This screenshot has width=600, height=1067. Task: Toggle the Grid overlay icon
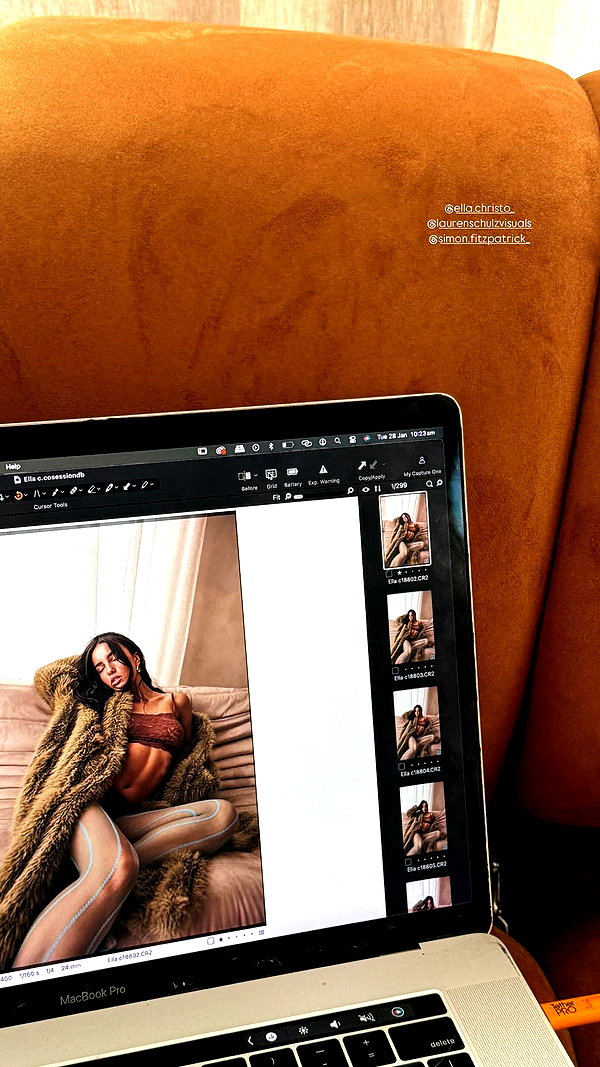click(x=271, y=474)
